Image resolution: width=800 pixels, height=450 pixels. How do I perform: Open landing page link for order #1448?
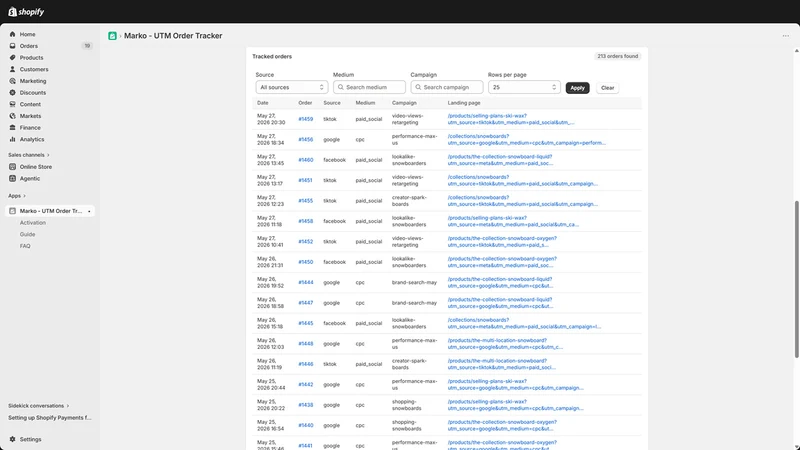(x=505, y=343)
